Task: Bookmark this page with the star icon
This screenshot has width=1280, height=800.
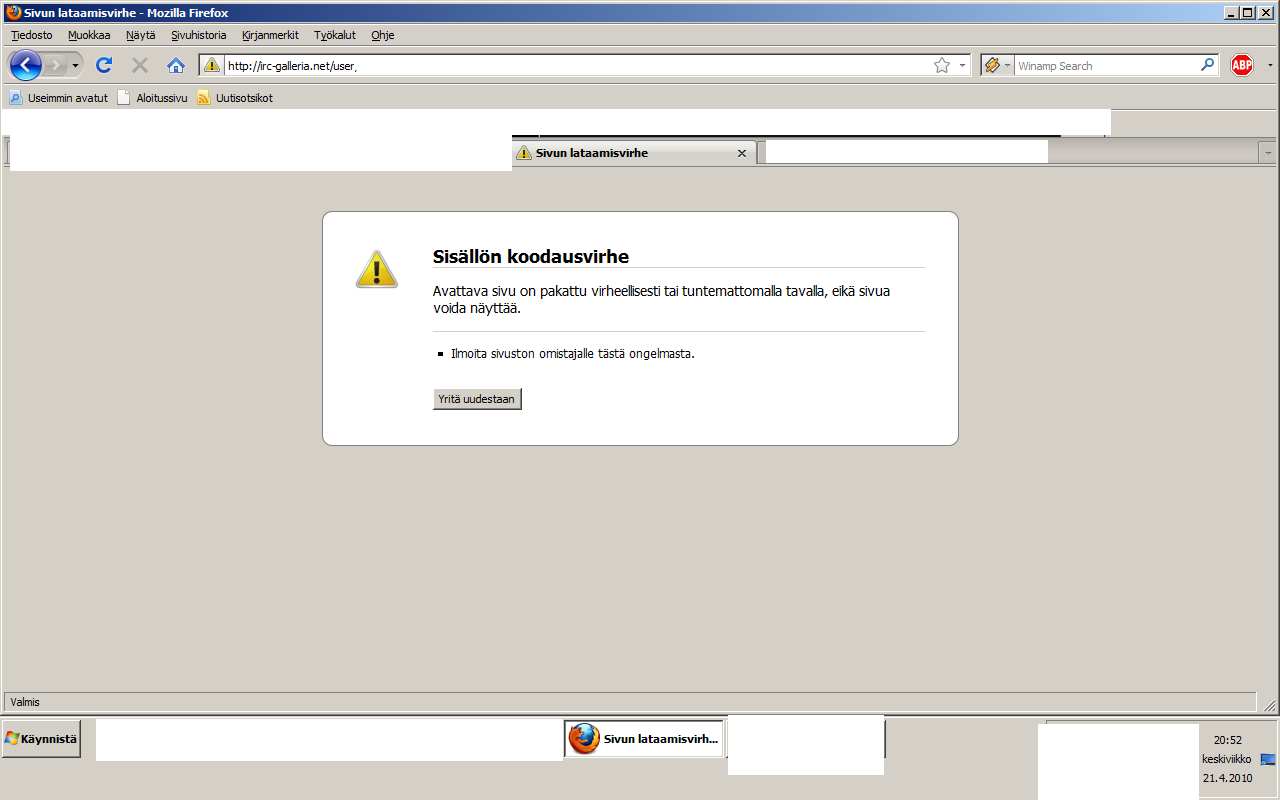Action: [x=942, y=65]
